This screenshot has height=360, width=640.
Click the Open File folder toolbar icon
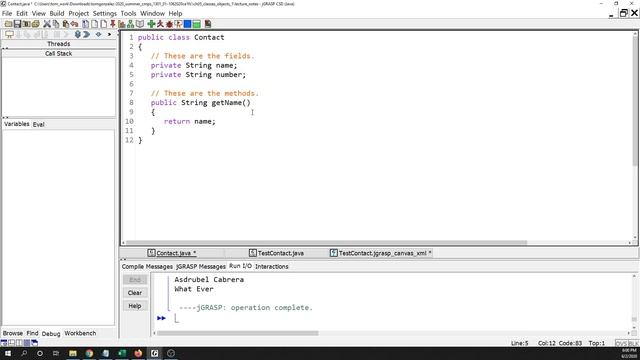point(8,24)
